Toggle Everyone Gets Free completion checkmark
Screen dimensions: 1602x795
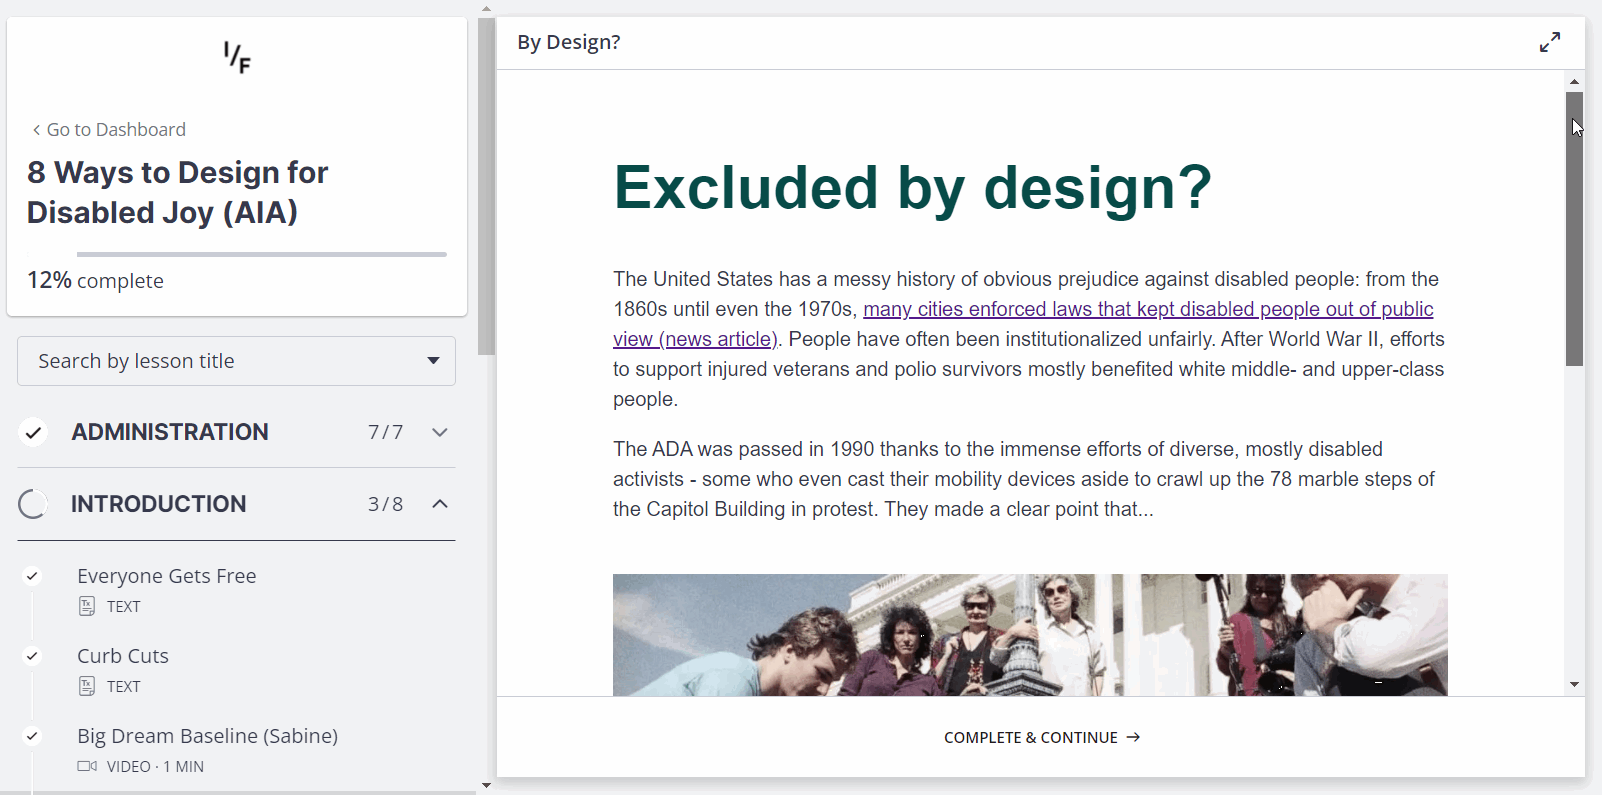click(32, 576)
